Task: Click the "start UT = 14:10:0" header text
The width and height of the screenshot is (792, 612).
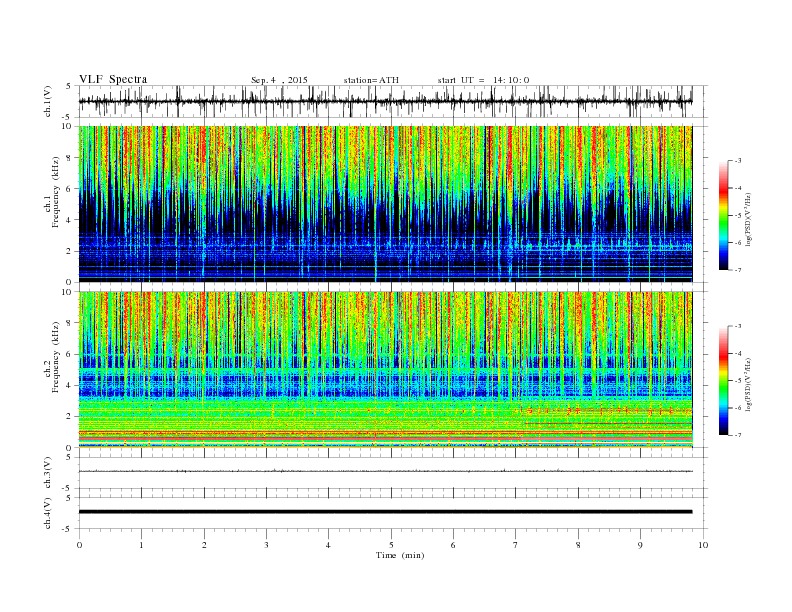Action: [483, 80]
